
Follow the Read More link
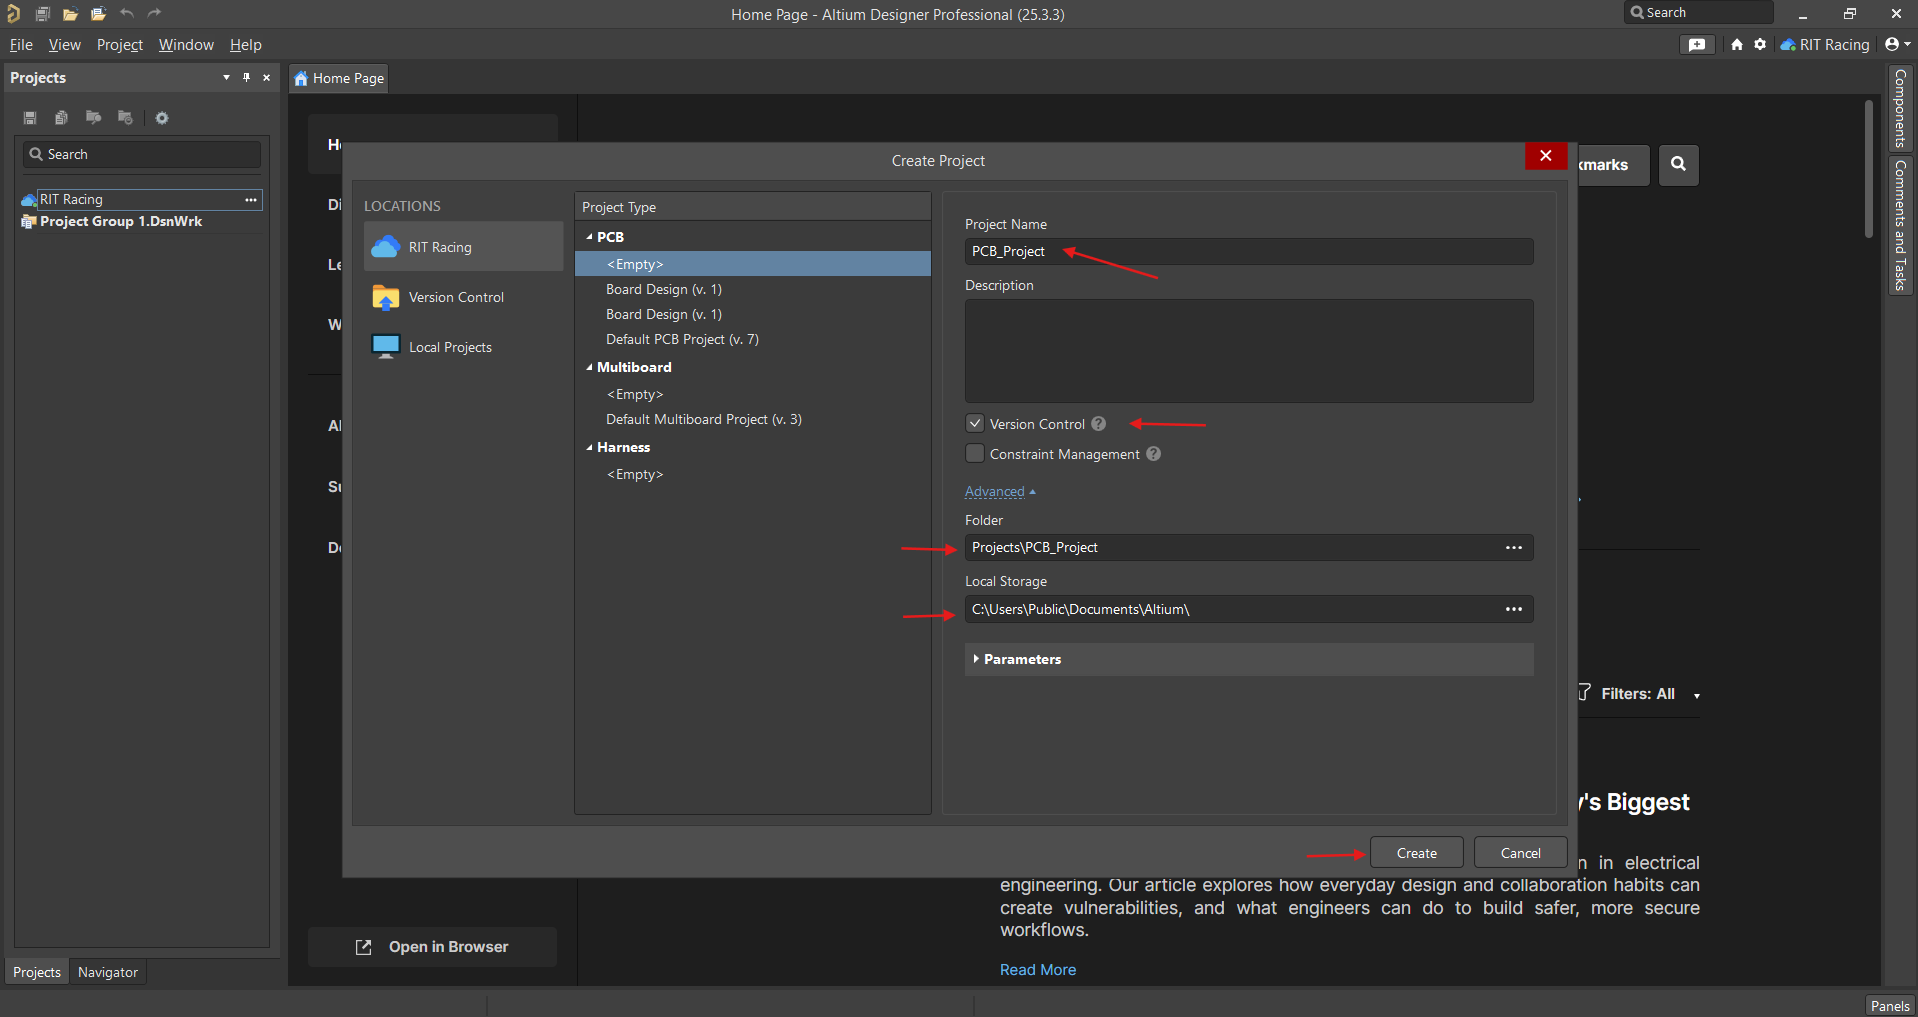1038,970
